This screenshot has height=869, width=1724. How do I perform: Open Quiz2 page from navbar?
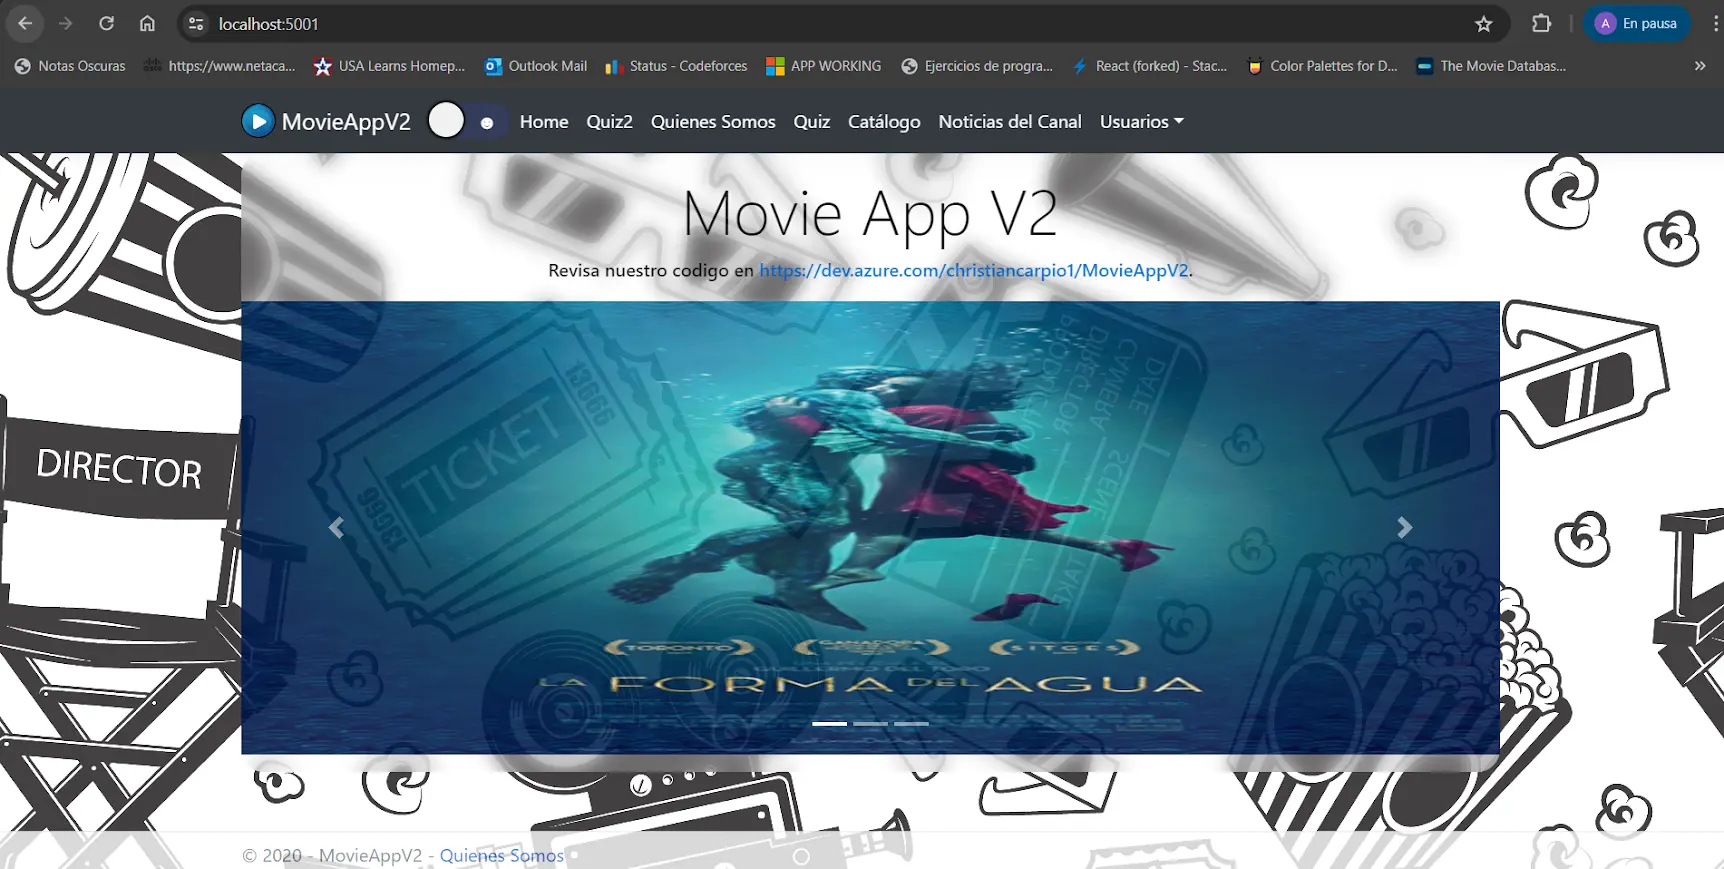coord(609,122)
